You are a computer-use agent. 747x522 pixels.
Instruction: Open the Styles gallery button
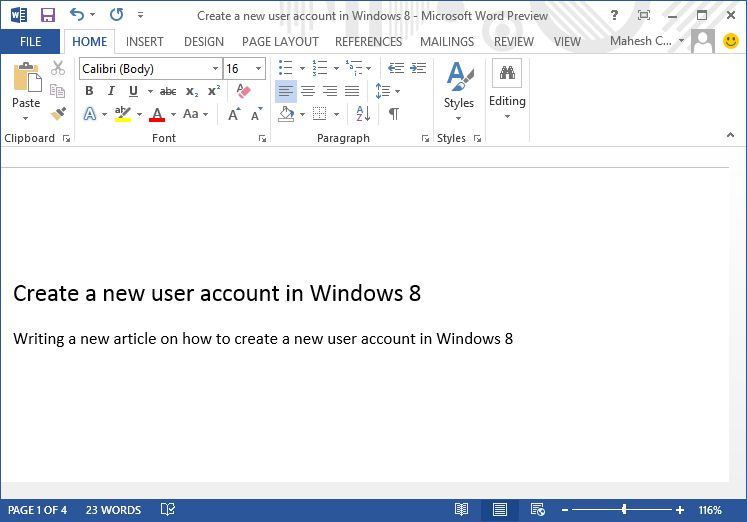coord(459,91)
